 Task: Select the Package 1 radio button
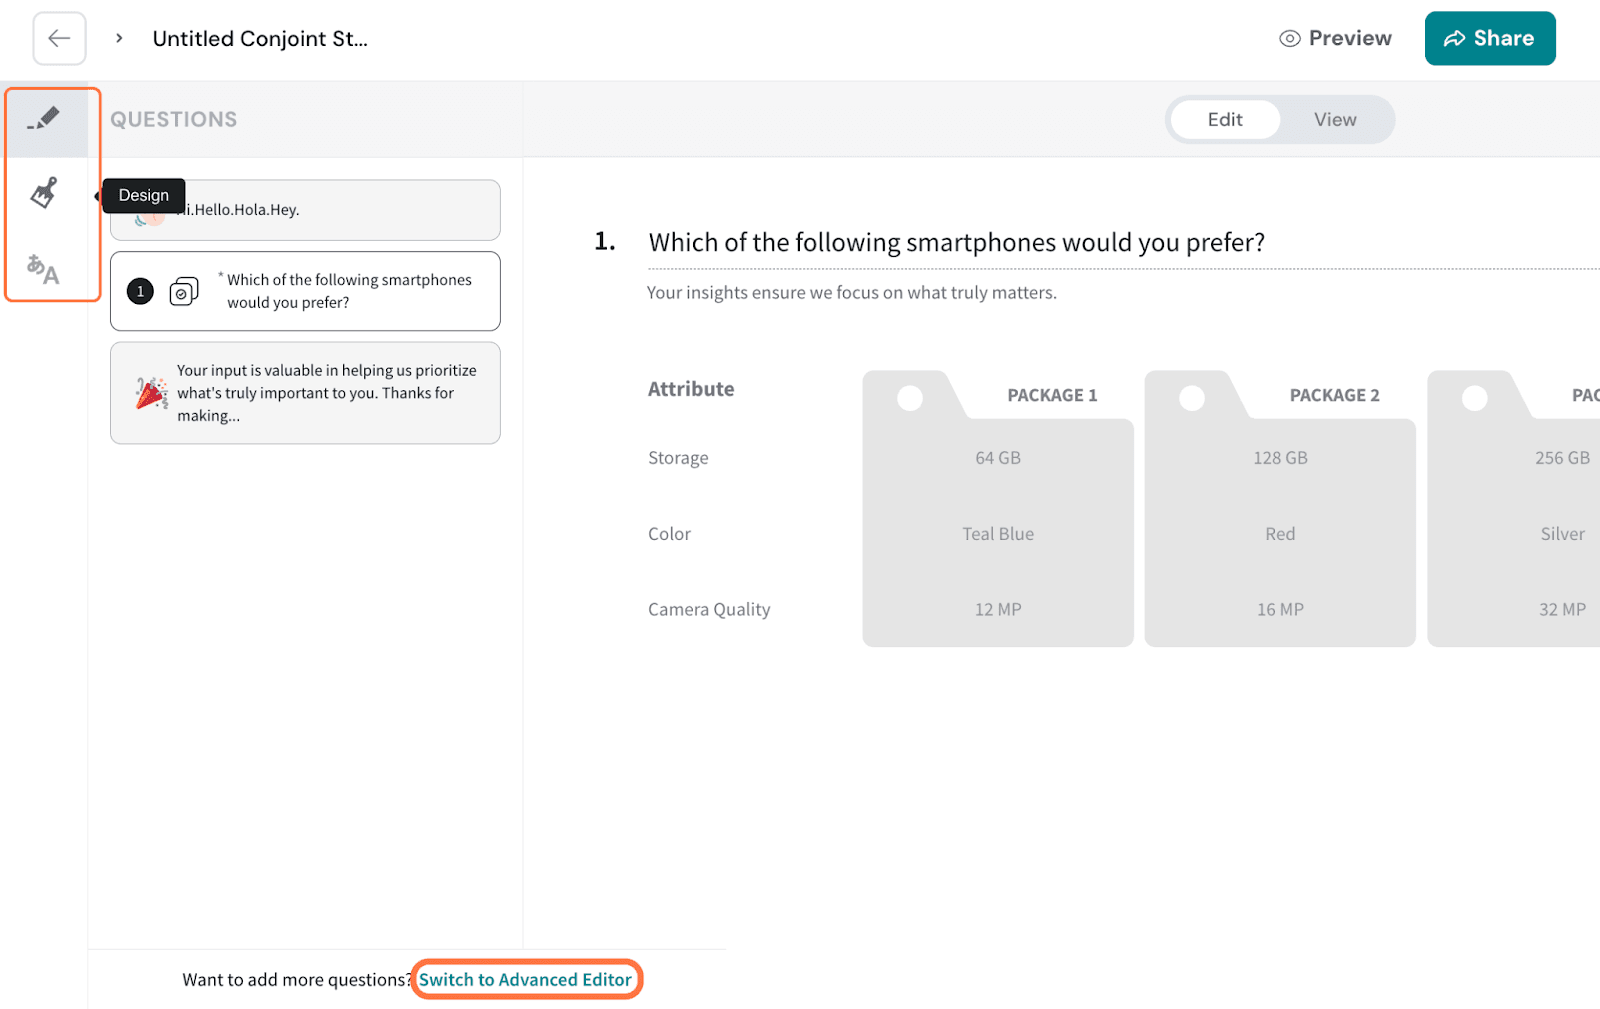910,398
